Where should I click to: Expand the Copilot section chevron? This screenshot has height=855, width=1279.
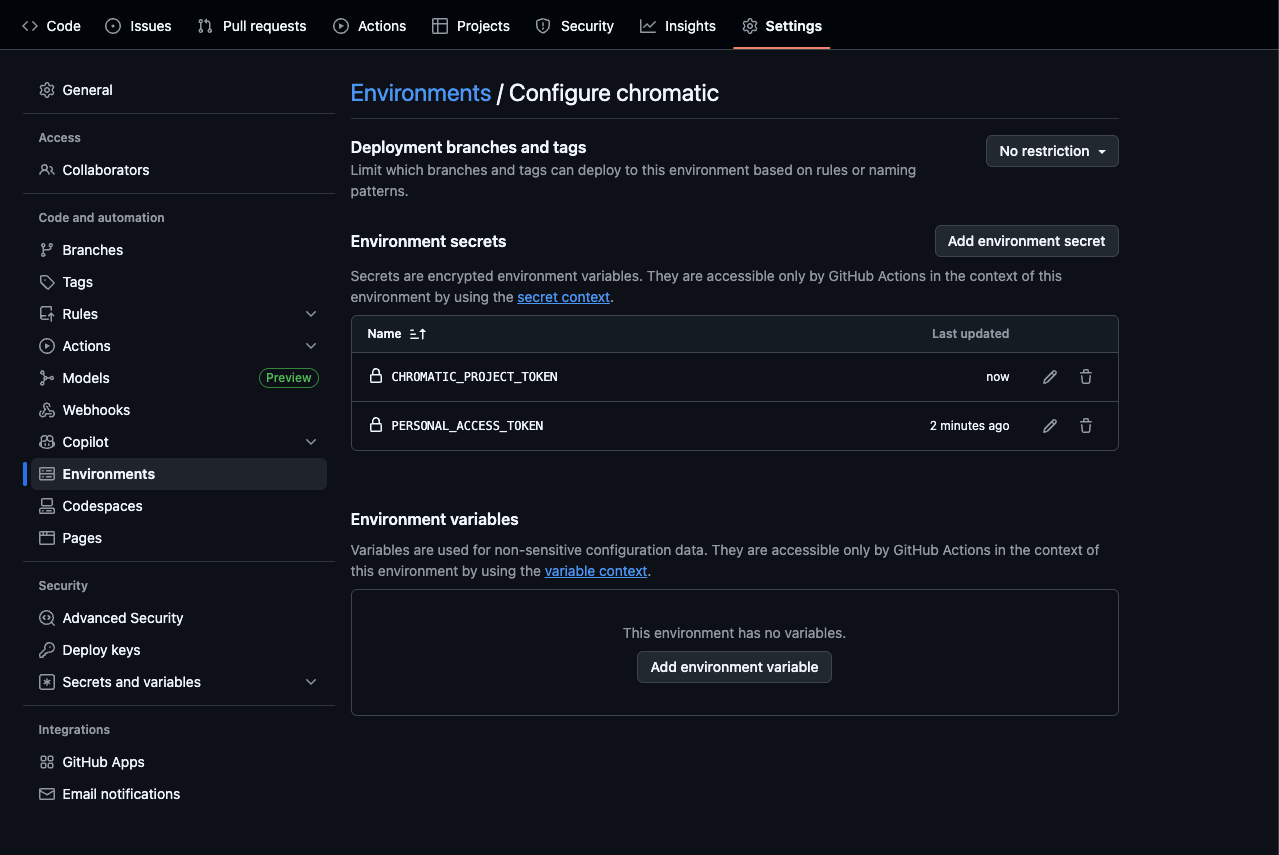click(311, 442)
